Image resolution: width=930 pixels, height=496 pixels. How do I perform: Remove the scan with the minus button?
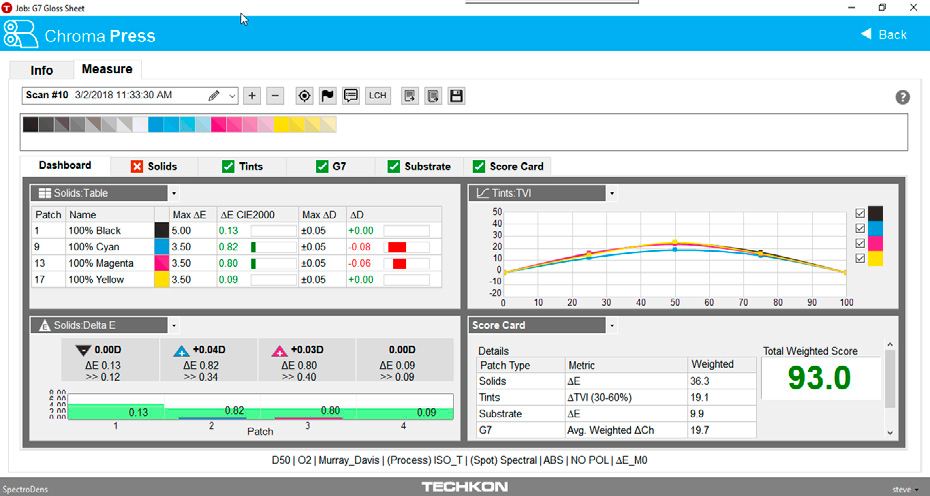[x=275, y=96]
